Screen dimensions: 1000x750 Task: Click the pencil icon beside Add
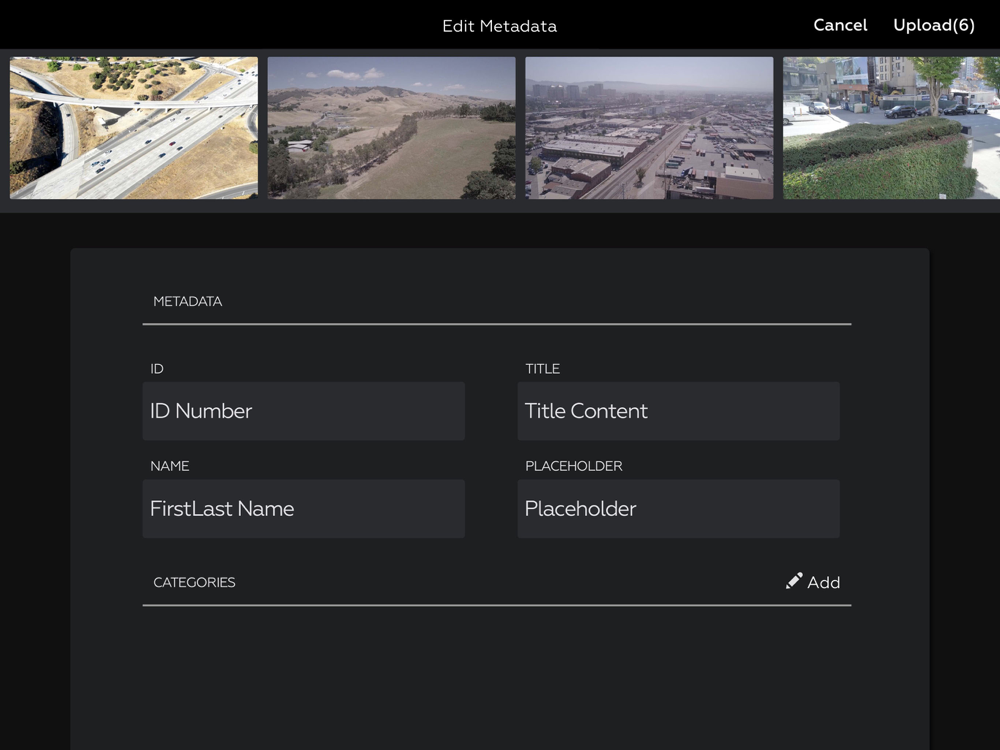[794, 581]
